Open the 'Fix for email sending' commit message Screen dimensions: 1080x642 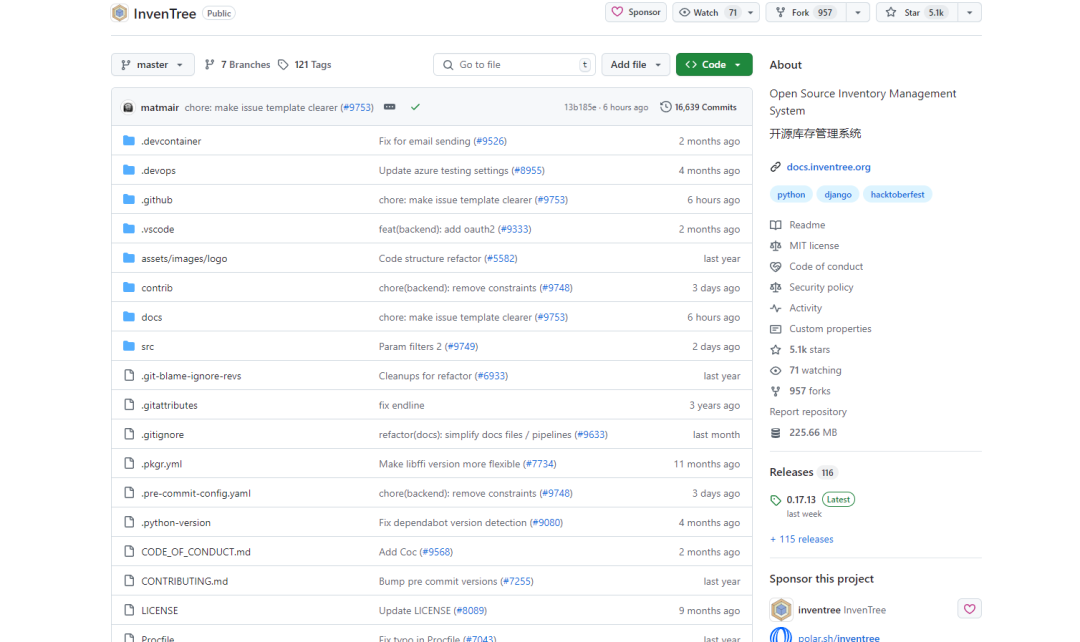click(424, 141)
